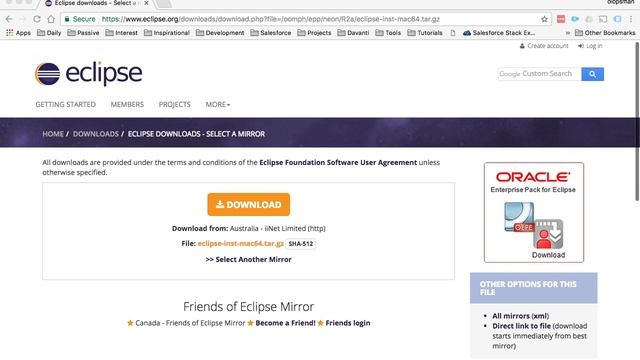The width and height of the screenshot is (640, 360).
Task: Open the Salesforce bookmarks folder
Action: pos(271,33)
